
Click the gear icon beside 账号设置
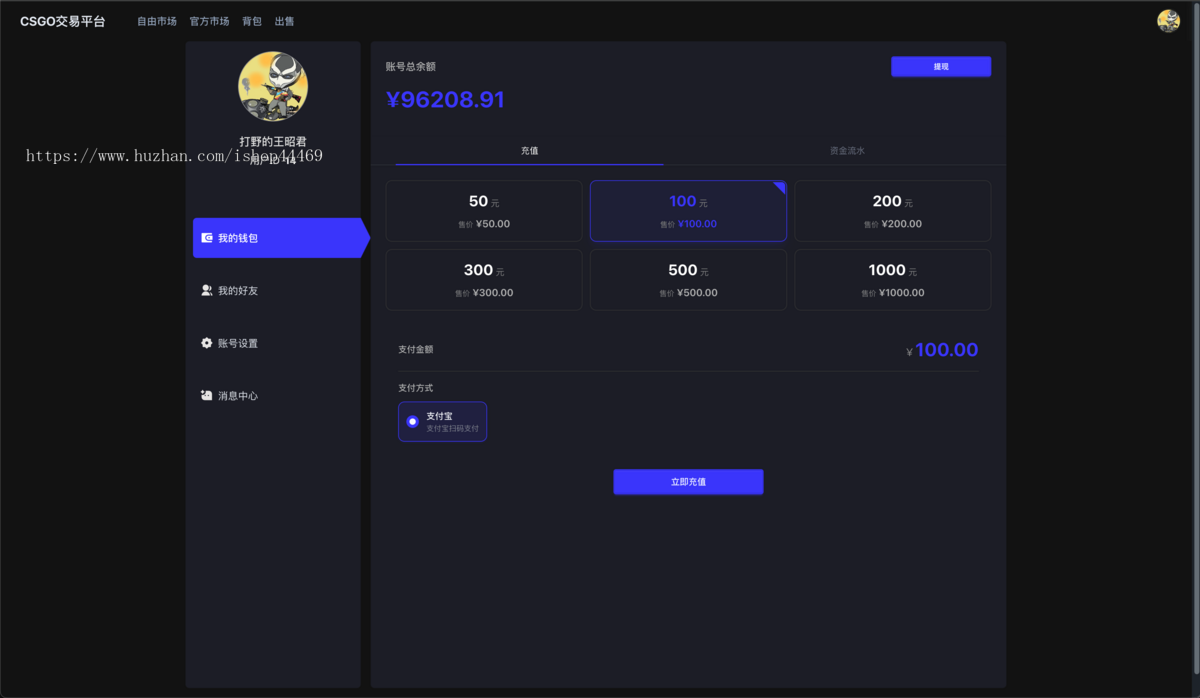(207, 343)
